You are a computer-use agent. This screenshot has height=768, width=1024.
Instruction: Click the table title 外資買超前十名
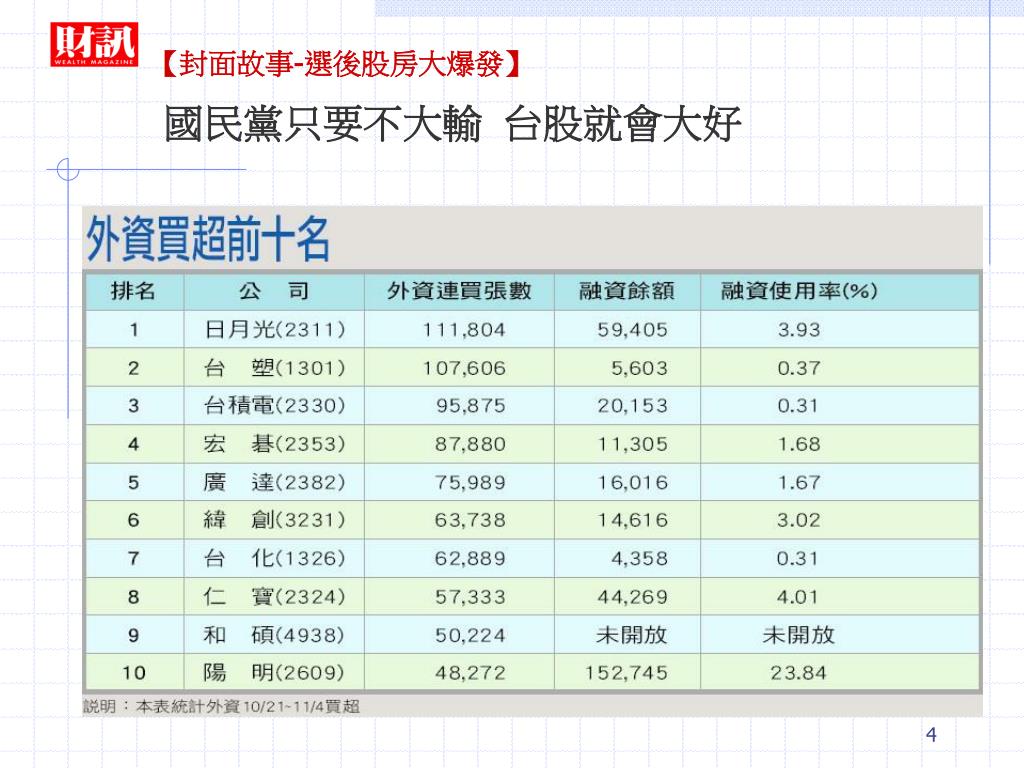tap(208, 239)
